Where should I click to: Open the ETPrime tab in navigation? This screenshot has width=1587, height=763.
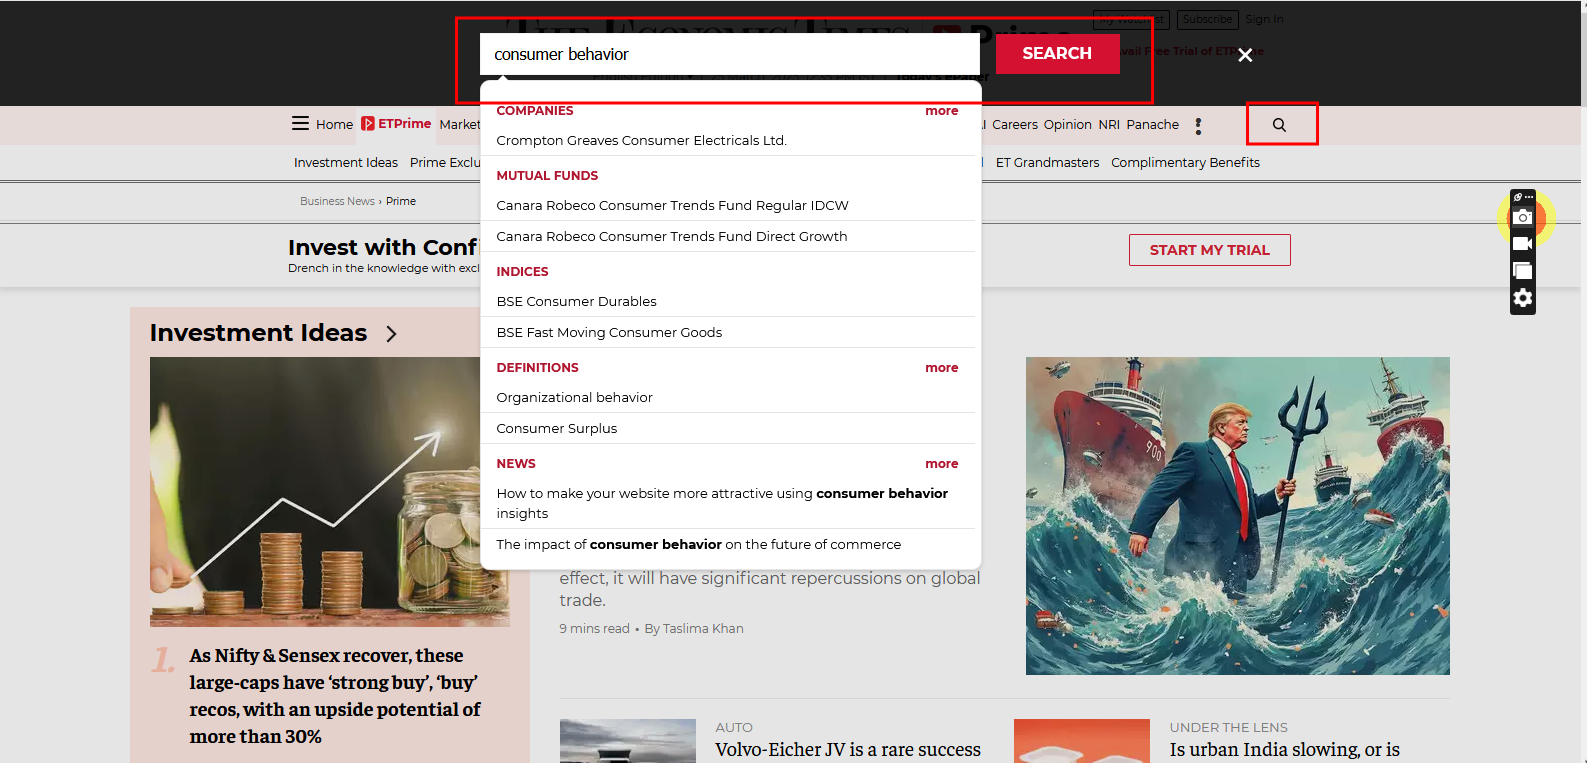point(397,124)
